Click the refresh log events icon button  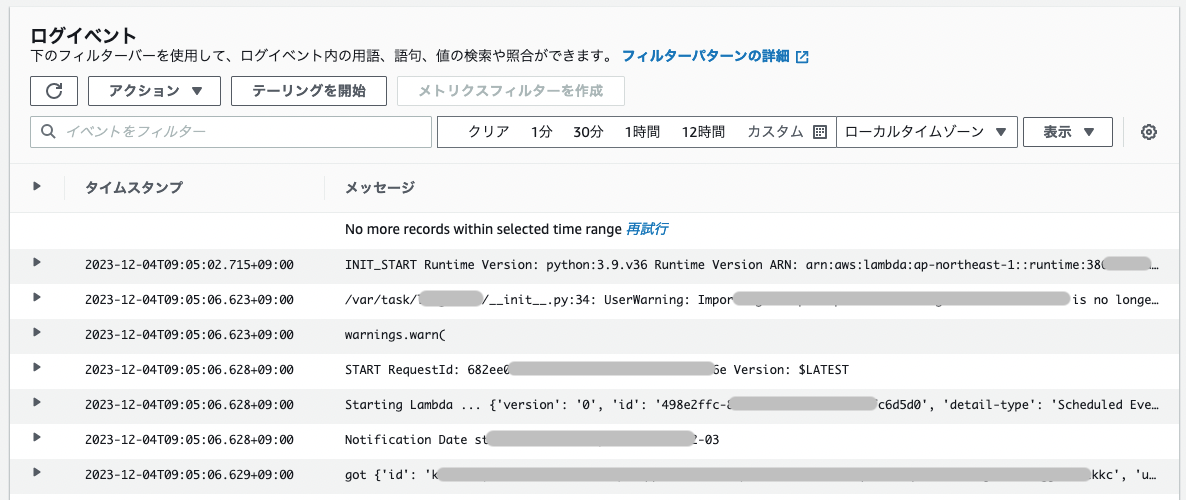click(55, 91)
